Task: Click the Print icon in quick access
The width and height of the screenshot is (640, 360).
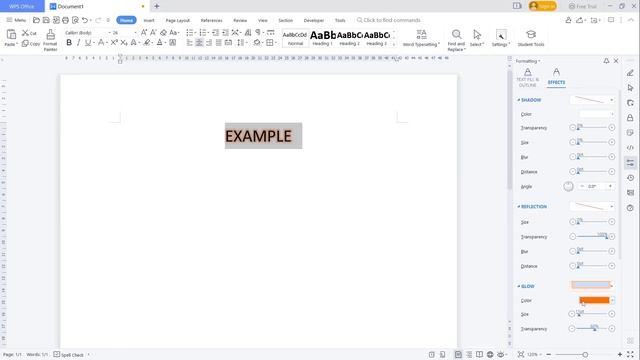Action: [x=65, y=20]
